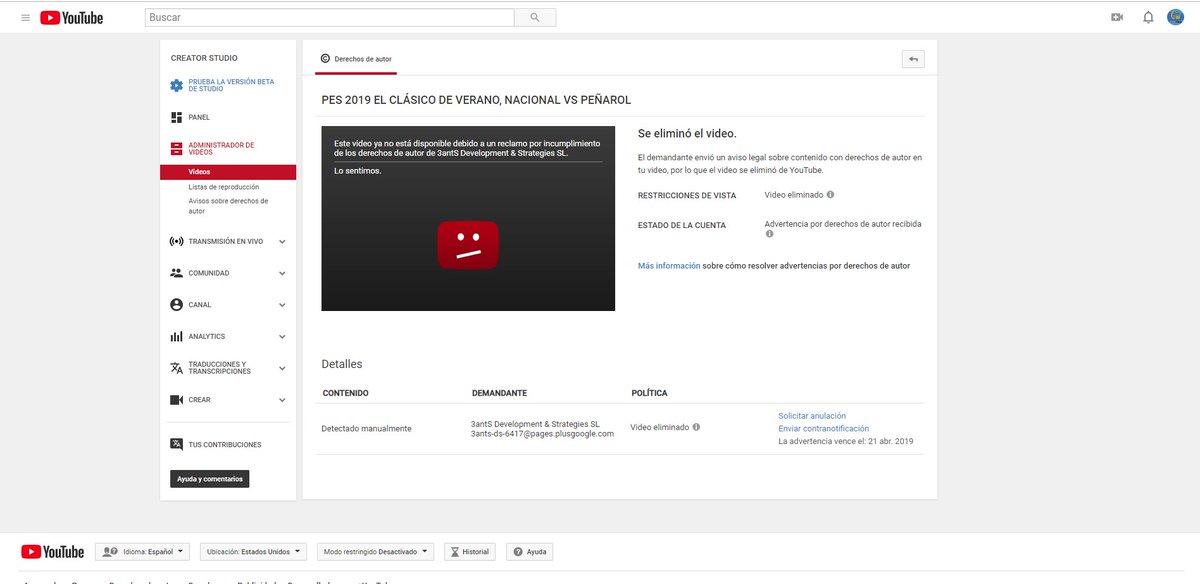The image size is (1200, 584).
Task: Select the Derechos de autor tab
Action: [x=356, y=59]
